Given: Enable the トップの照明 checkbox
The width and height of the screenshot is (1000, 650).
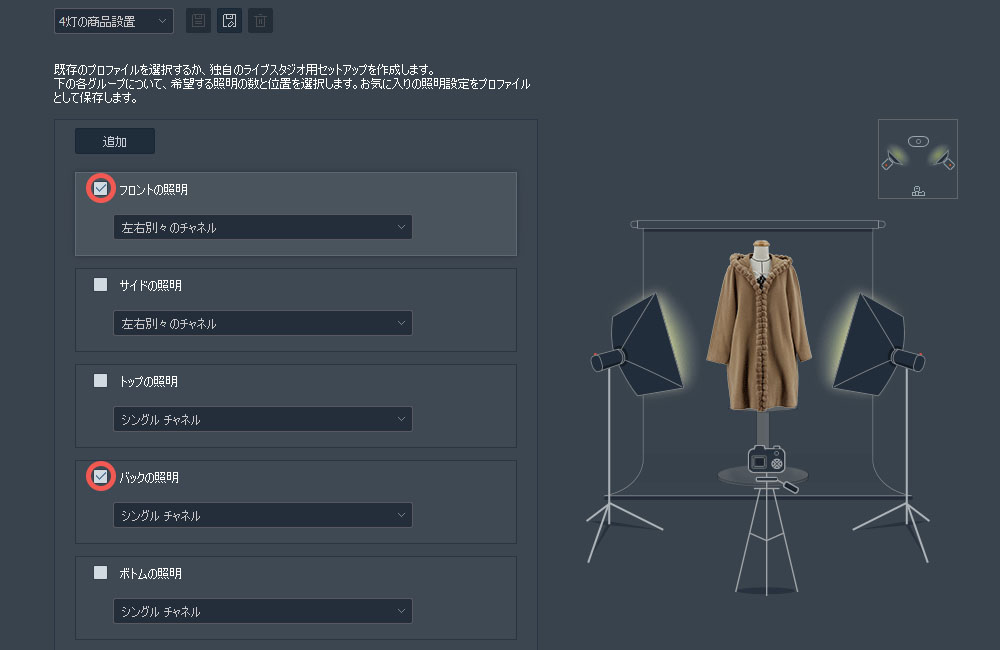Looking at the screenshot, I should 100,381.
